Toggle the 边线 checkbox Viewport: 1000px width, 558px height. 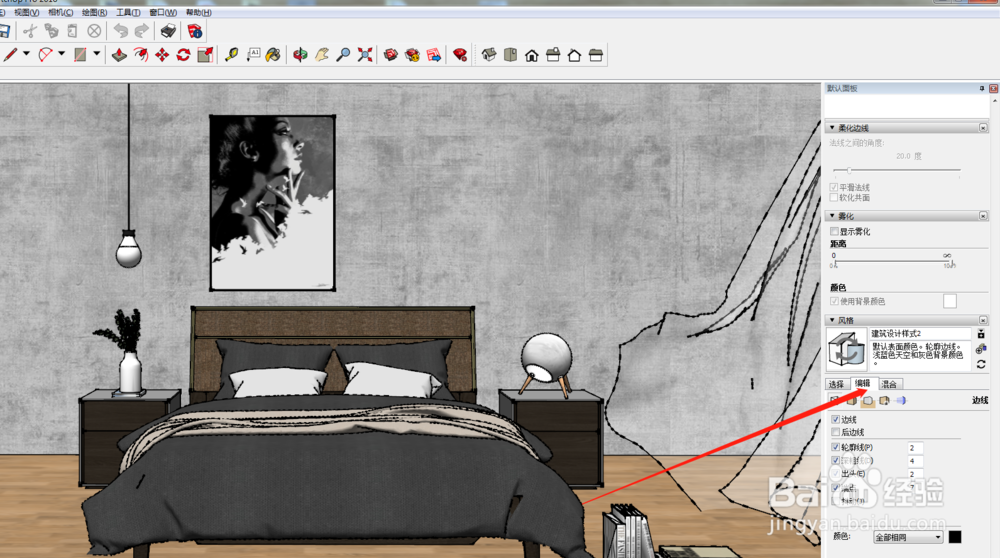835,420
